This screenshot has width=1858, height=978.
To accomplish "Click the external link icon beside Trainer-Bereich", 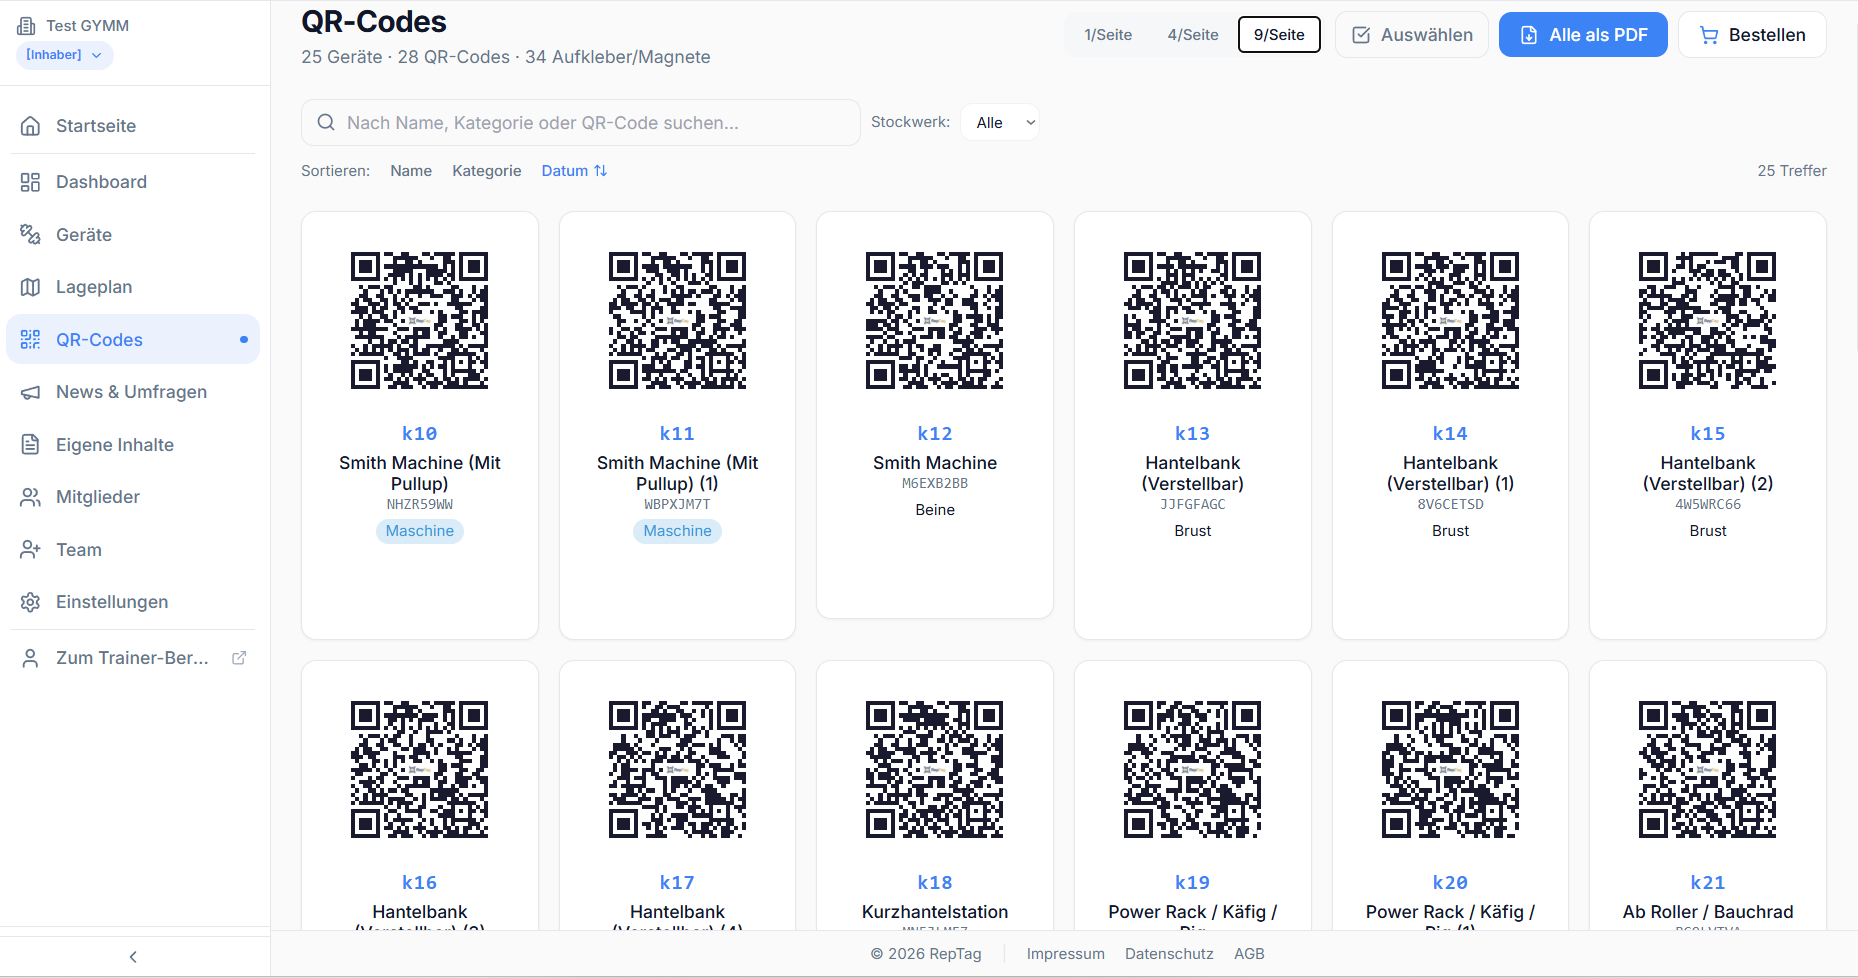I will 239,658.
